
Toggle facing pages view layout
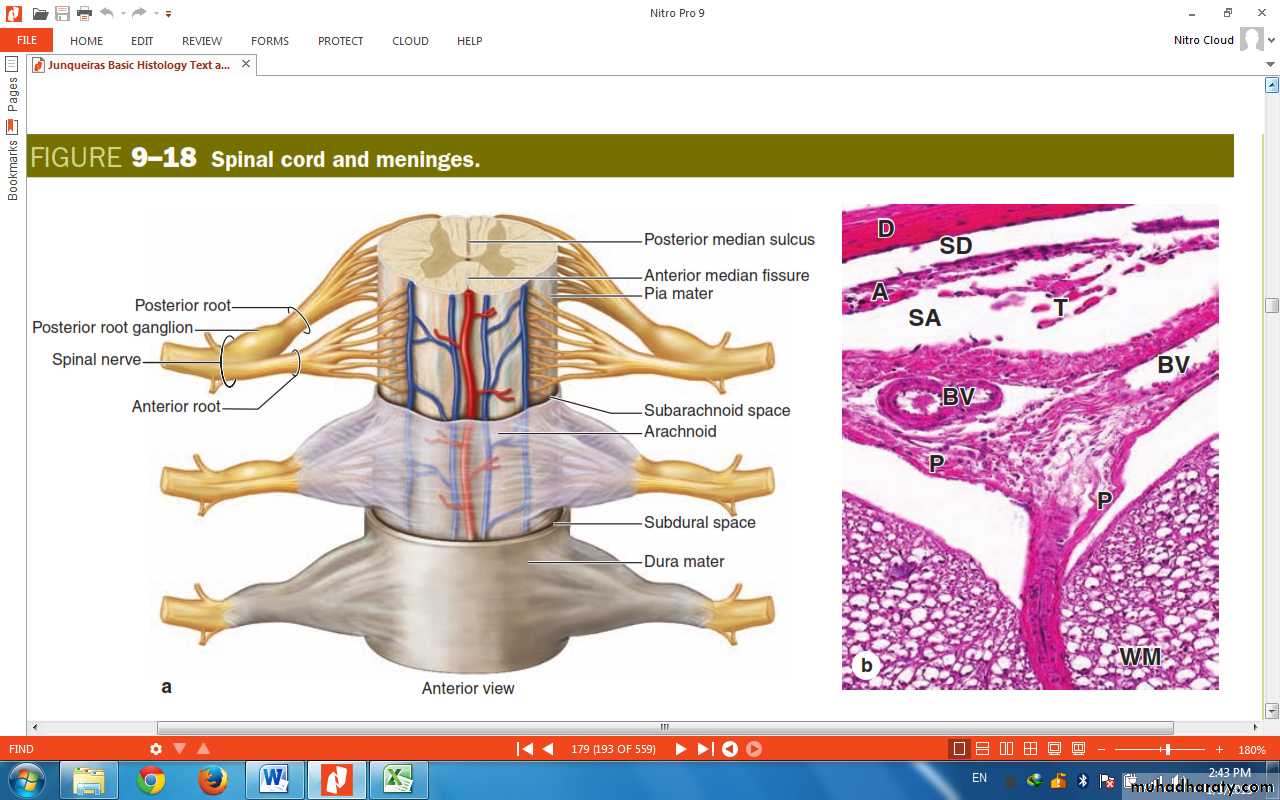[1006, 749]
